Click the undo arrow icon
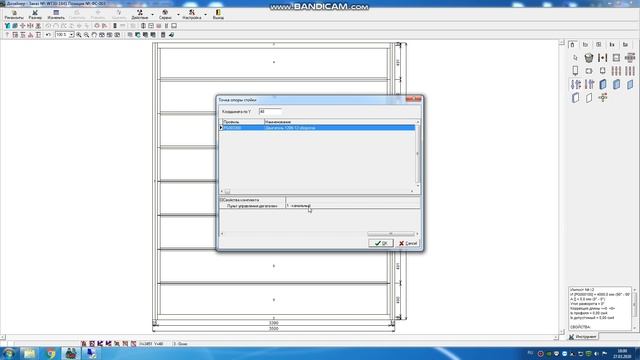 click(x=48, y=35)
